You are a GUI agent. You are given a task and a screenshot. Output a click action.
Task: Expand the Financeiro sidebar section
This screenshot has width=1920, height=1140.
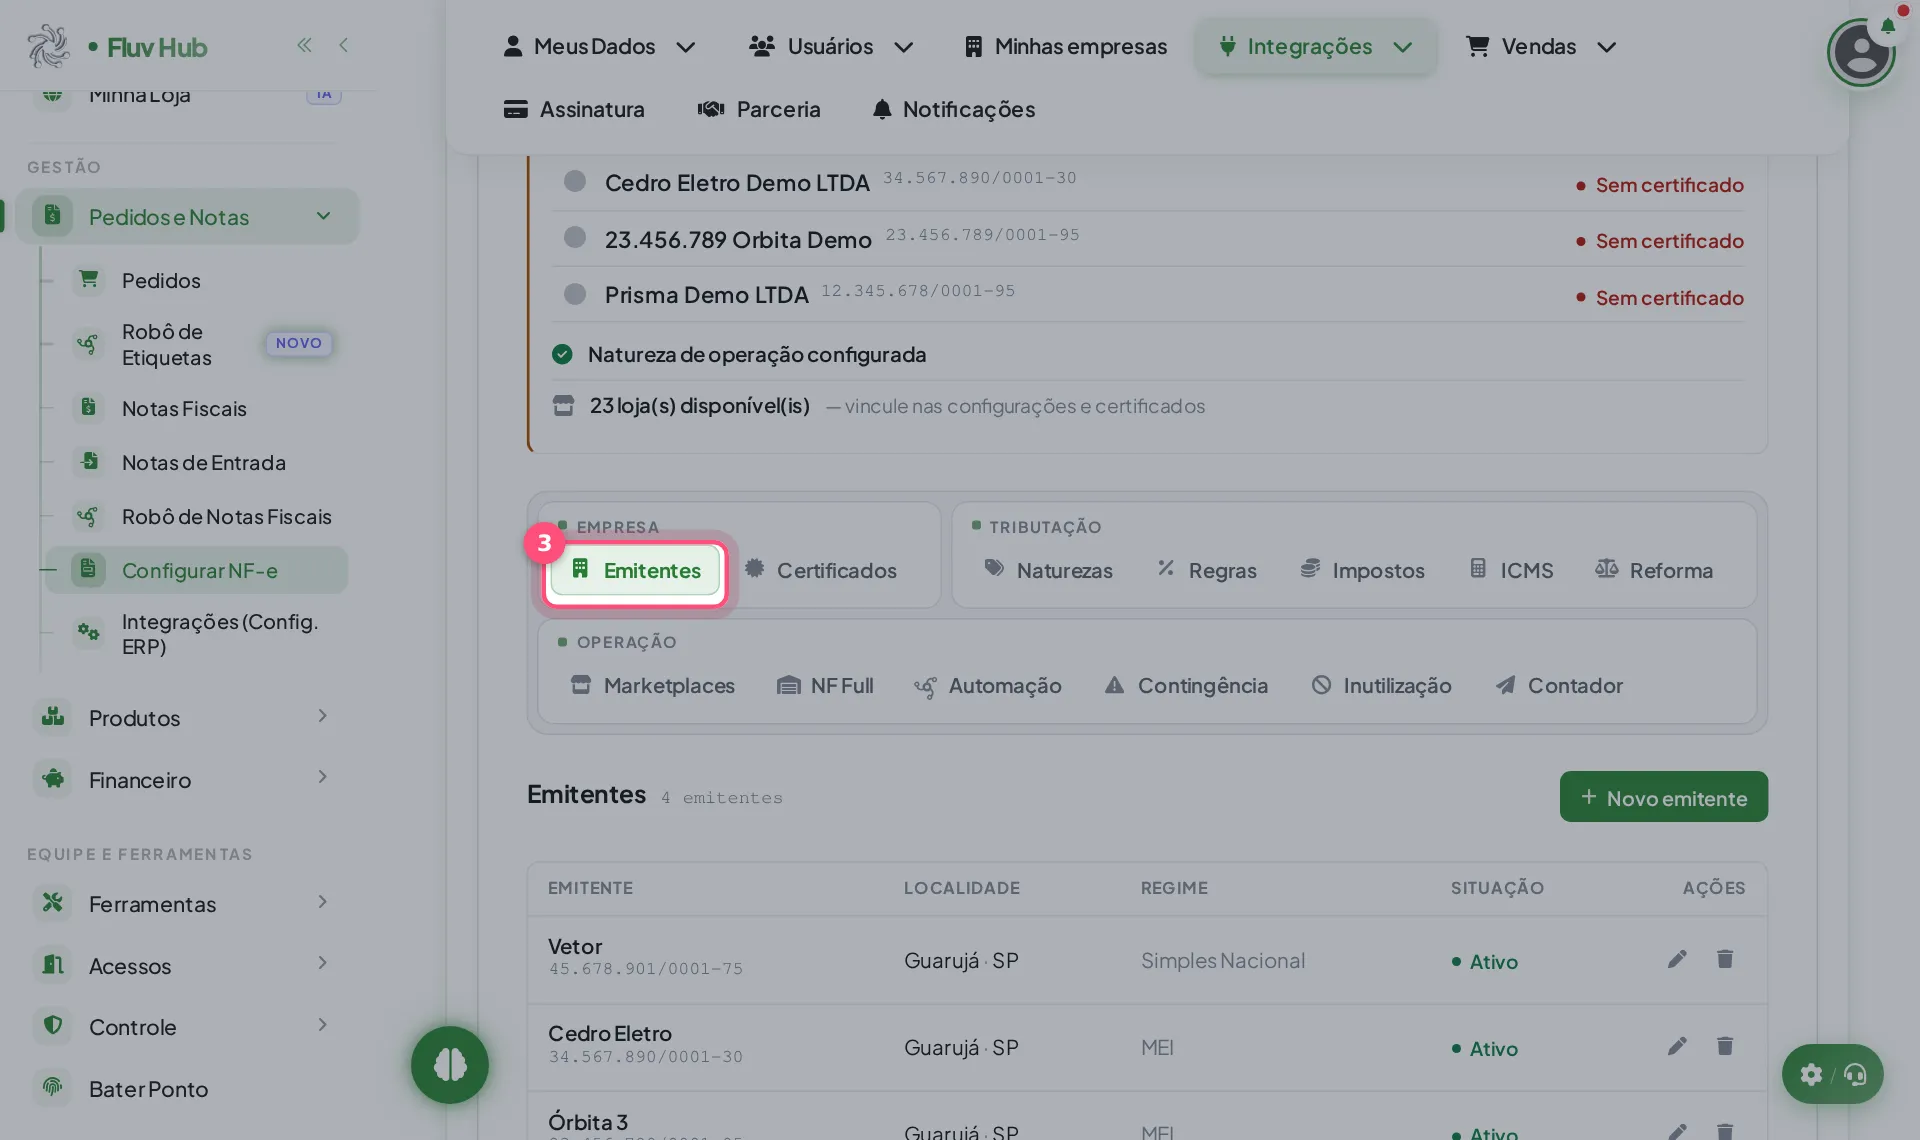[x=187, y=780]
